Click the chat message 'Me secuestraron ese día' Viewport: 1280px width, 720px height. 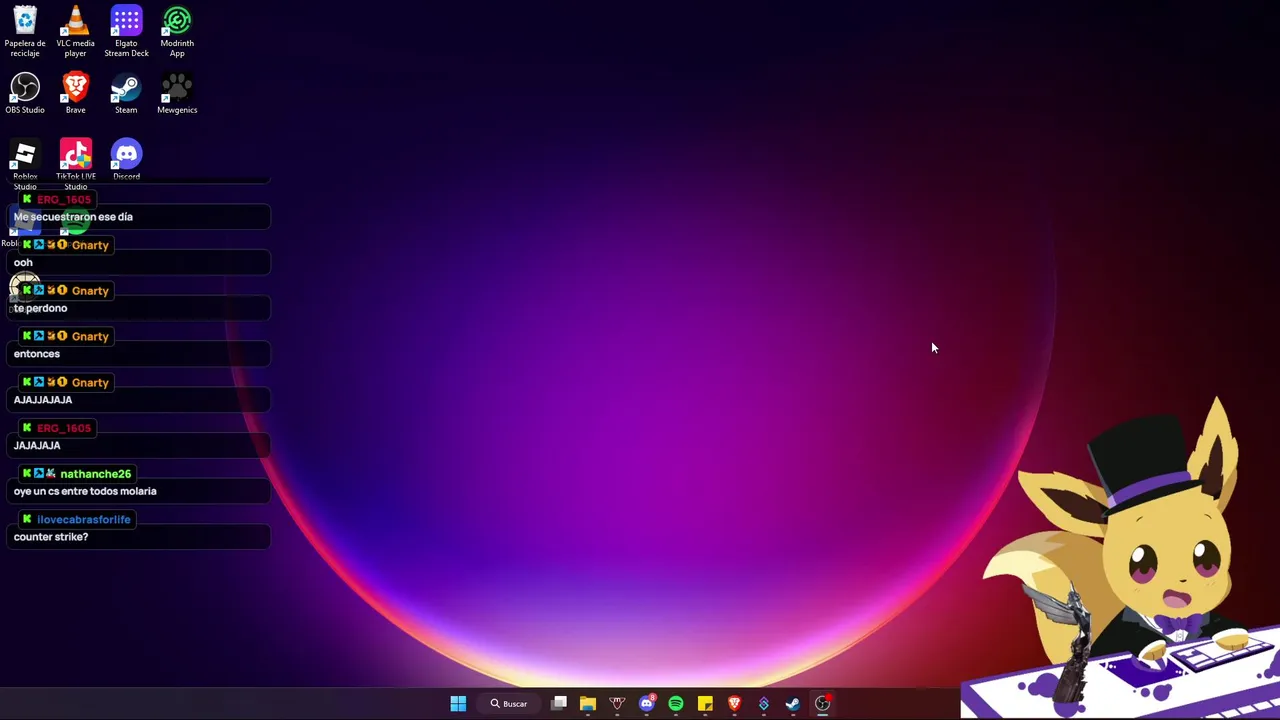coord(73,217)
